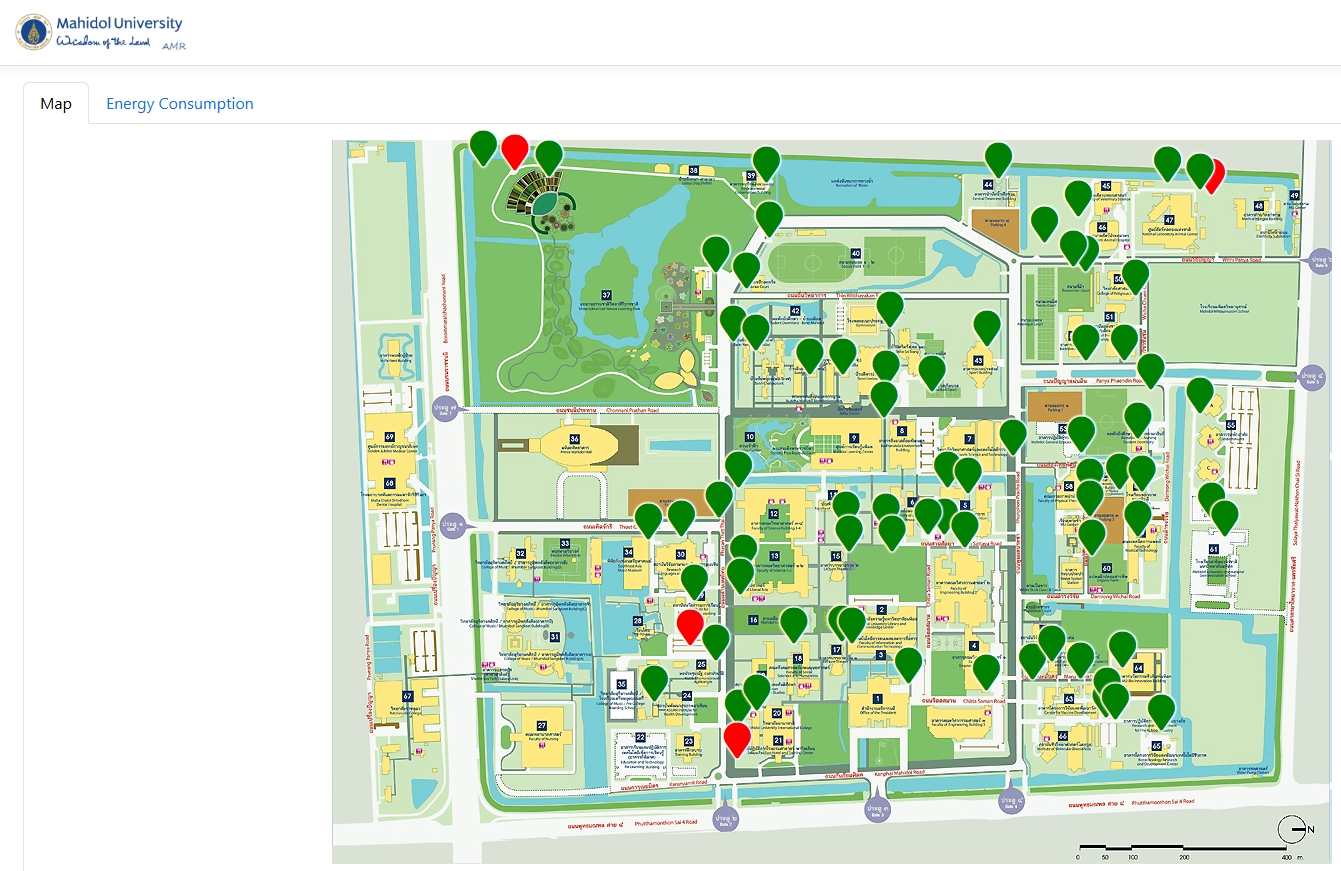This screenshot has width=1341, height=871.
Task: Click red marker beside building 21
Action: 737,738
